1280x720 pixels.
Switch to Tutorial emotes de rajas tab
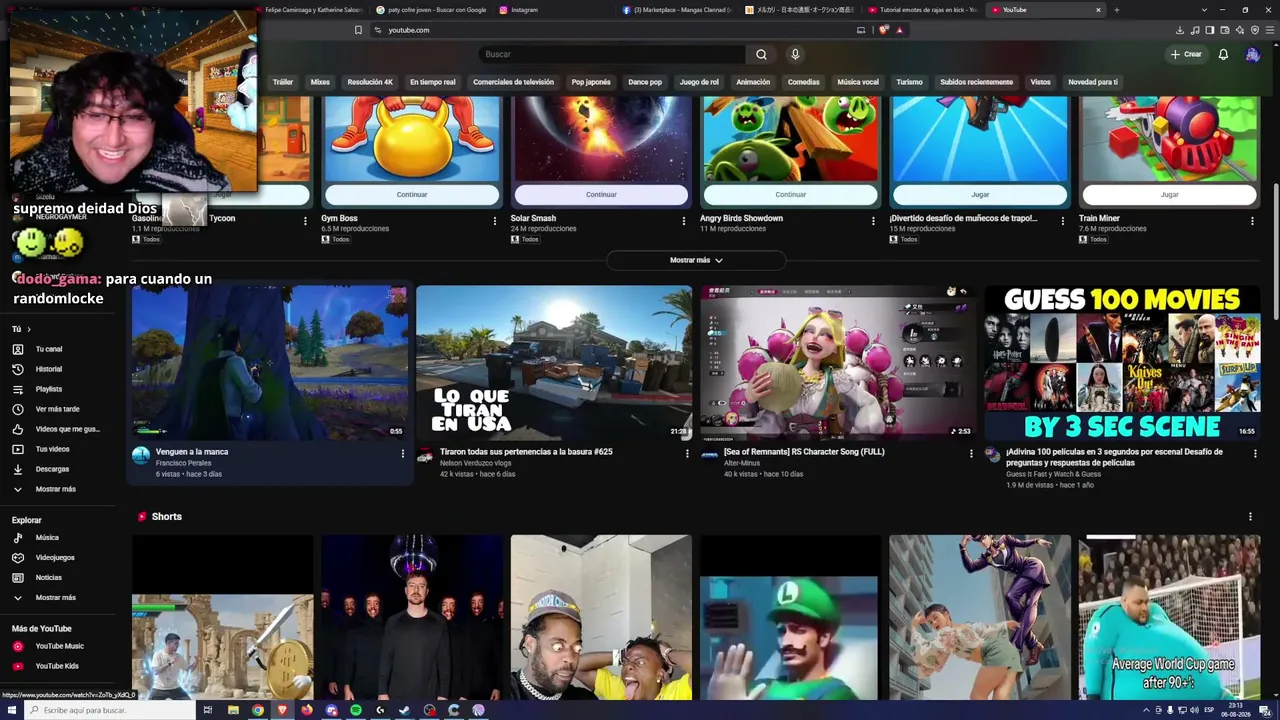click(x=923, y=10)
